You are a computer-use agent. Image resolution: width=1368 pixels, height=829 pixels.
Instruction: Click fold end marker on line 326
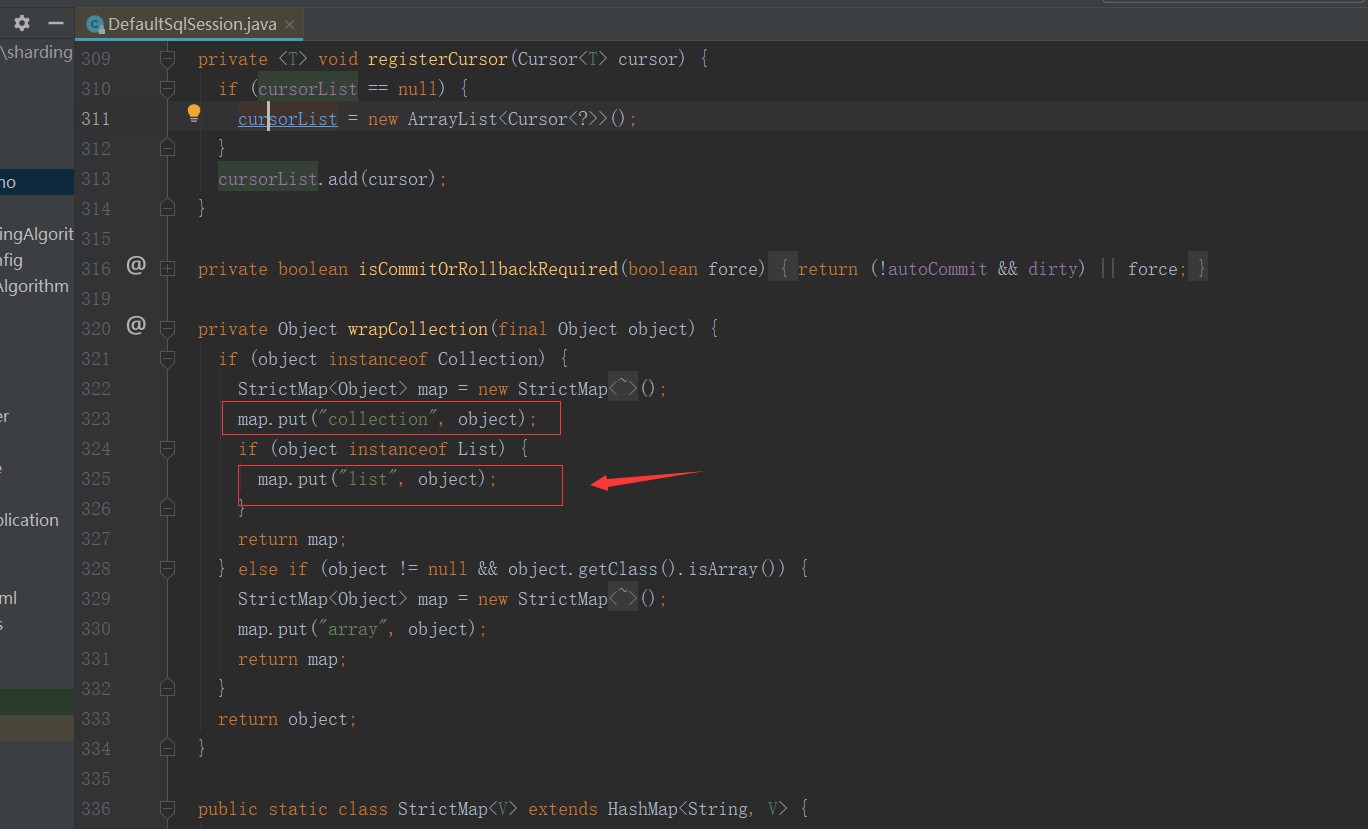click(167, 508)
